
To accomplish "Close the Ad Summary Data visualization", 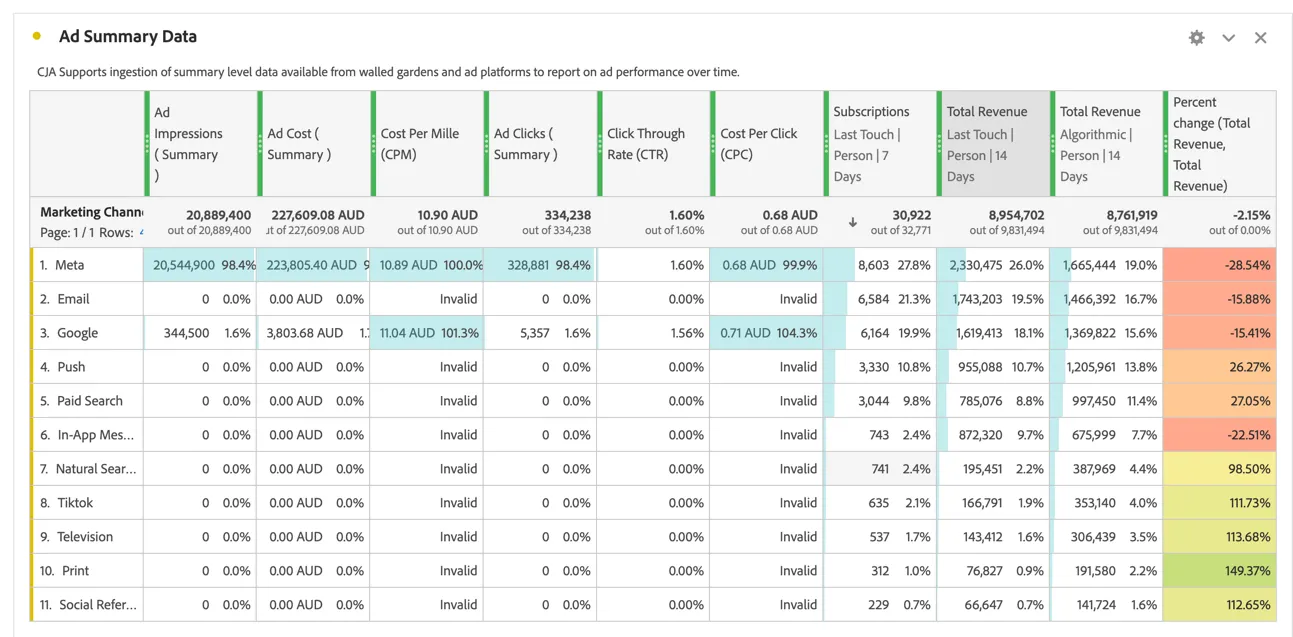I will coord(1260,38).
